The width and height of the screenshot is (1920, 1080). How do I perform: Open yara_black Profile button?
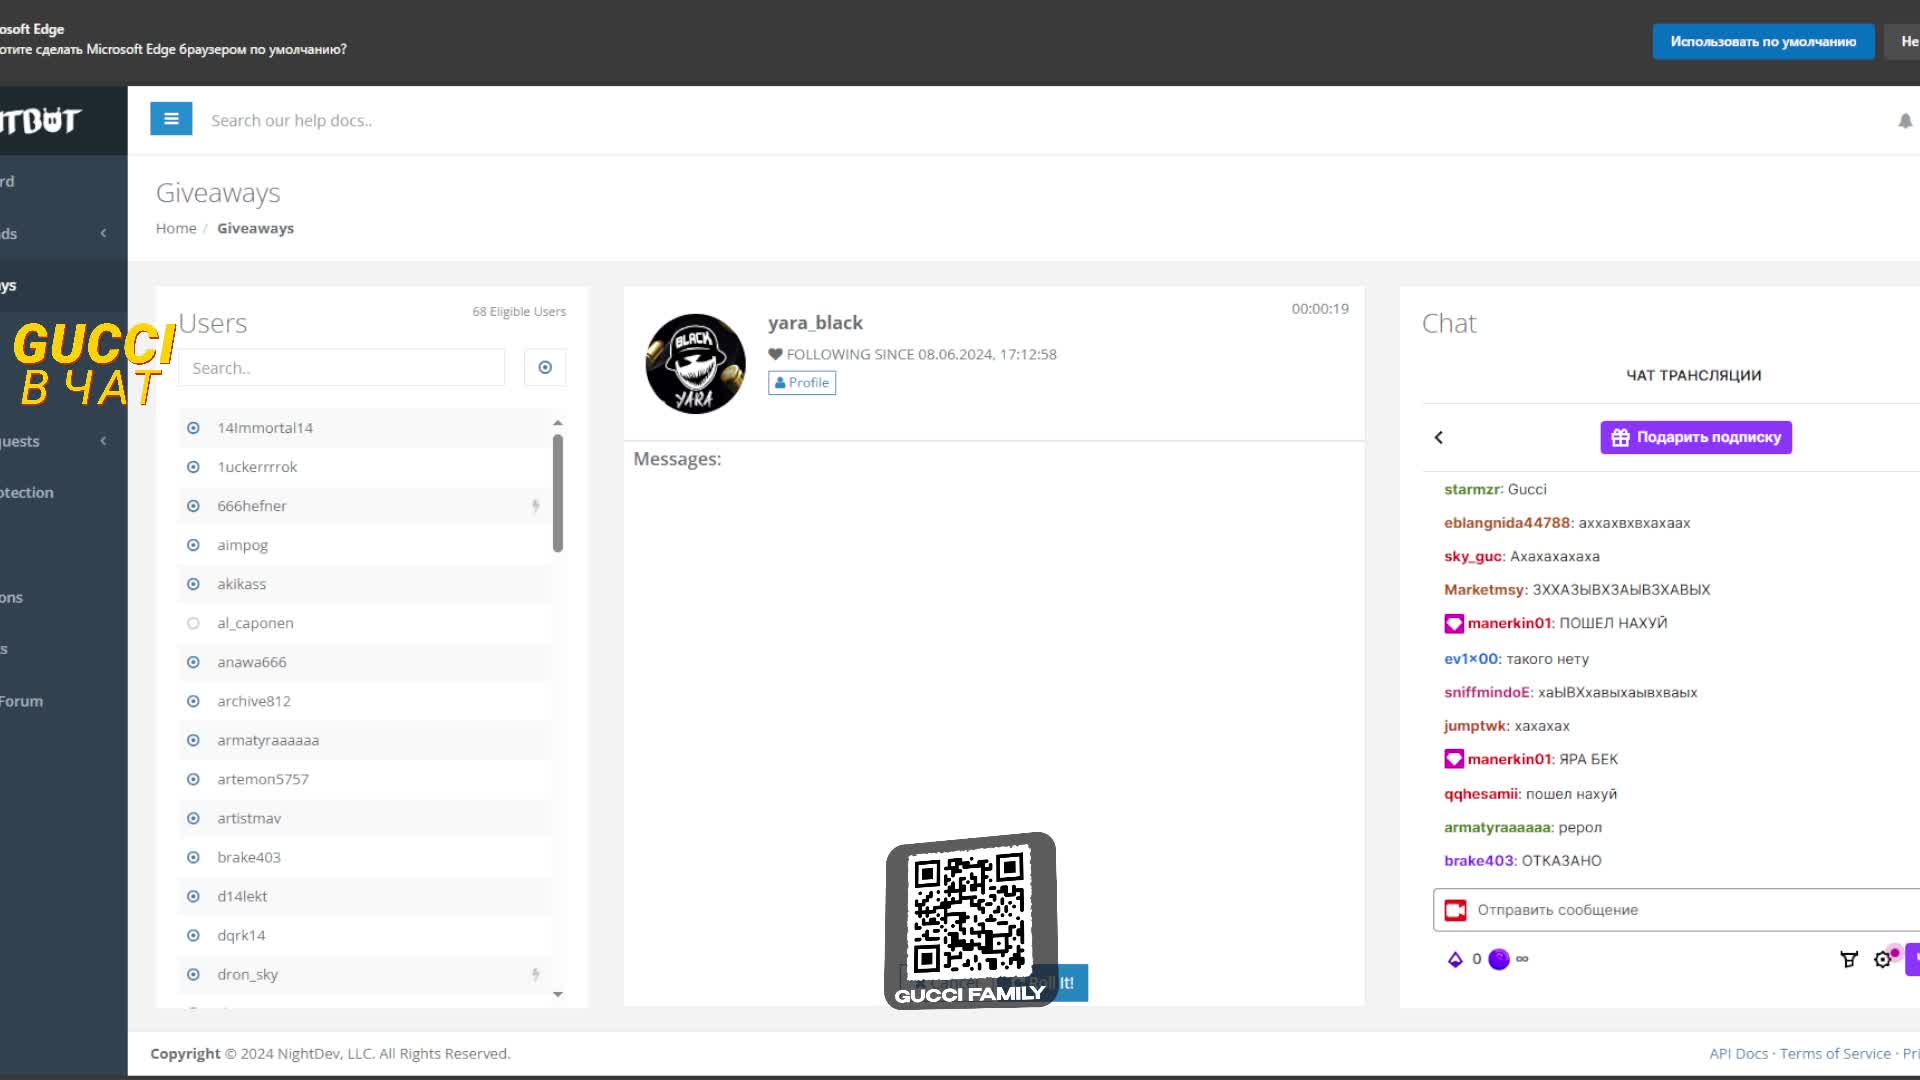(802, 383)
